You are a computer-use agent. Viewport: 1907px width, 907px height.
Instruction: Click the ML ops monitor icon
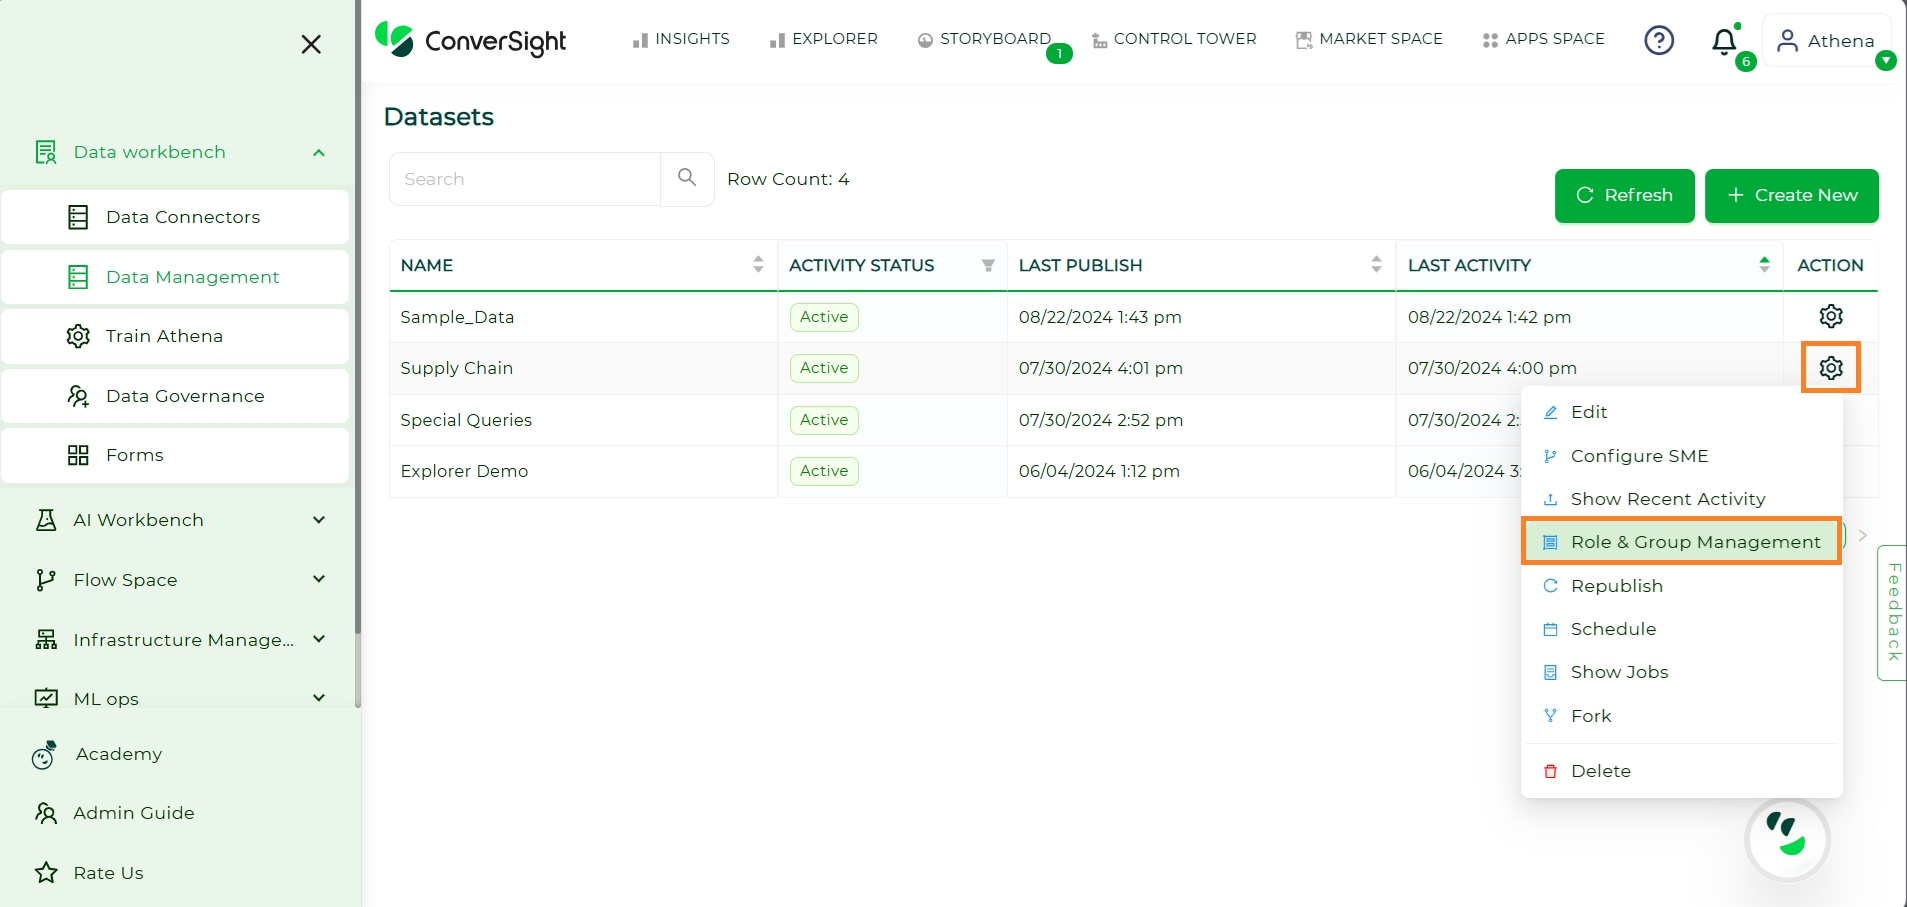46,698
